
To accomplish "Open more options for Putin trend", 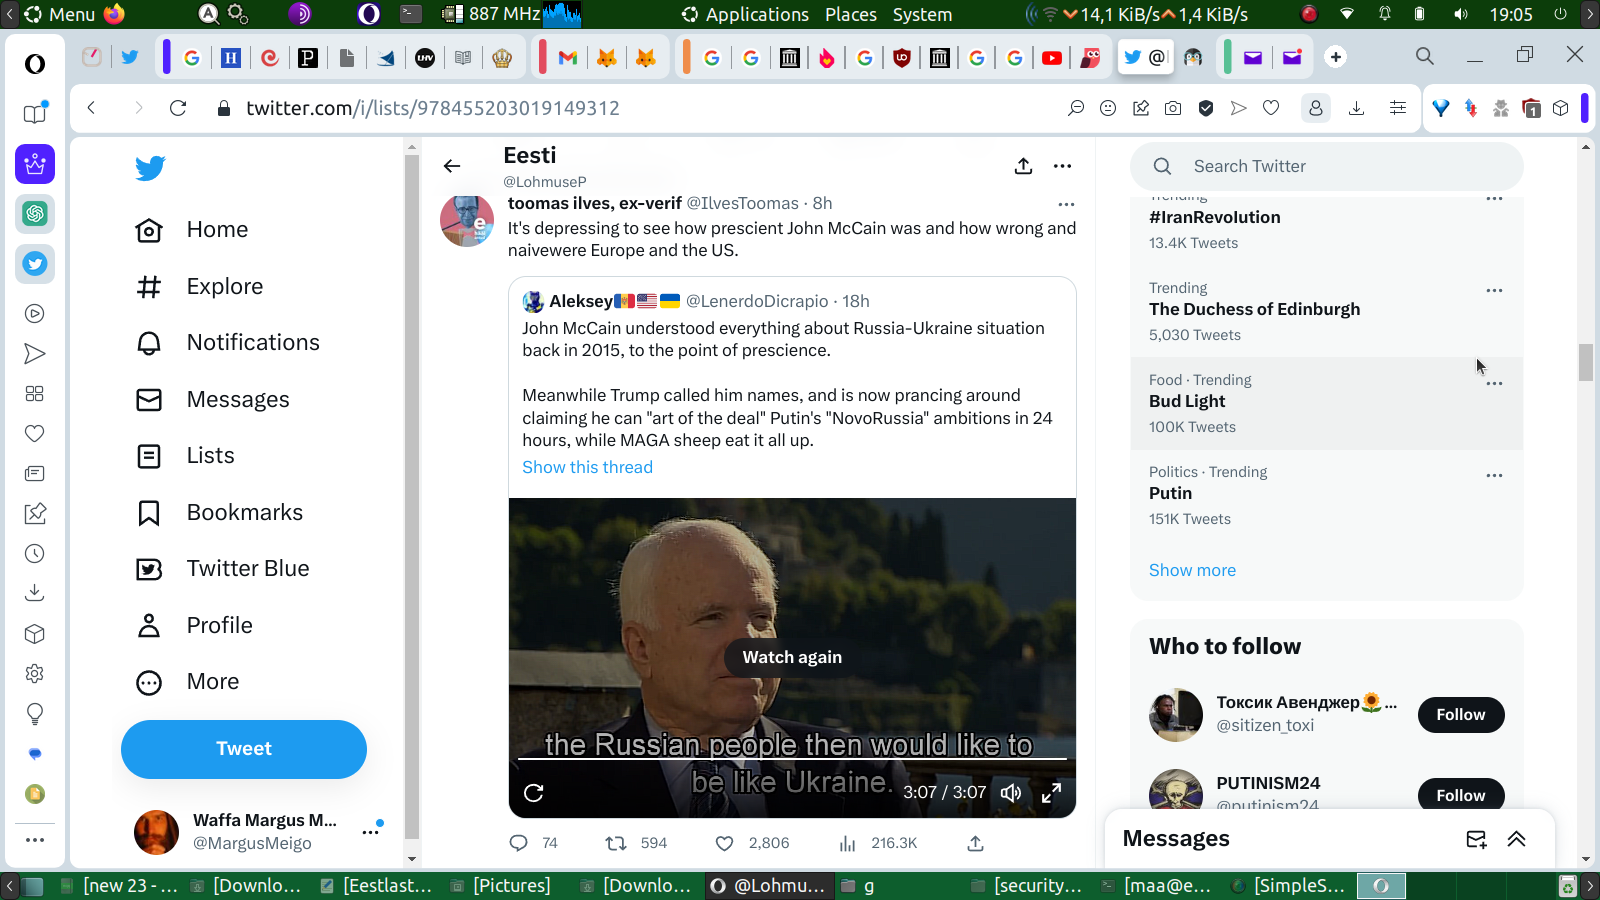I will [1494, 475].
